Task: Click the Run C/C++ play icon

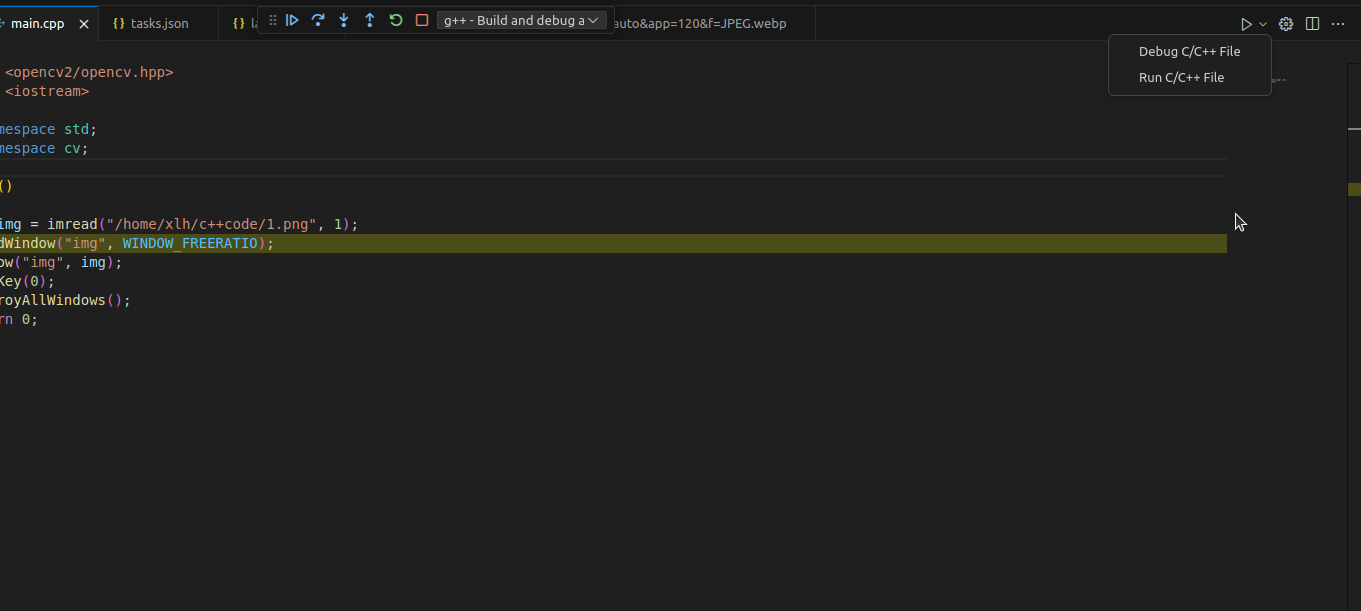Action: pos(1244,23)
